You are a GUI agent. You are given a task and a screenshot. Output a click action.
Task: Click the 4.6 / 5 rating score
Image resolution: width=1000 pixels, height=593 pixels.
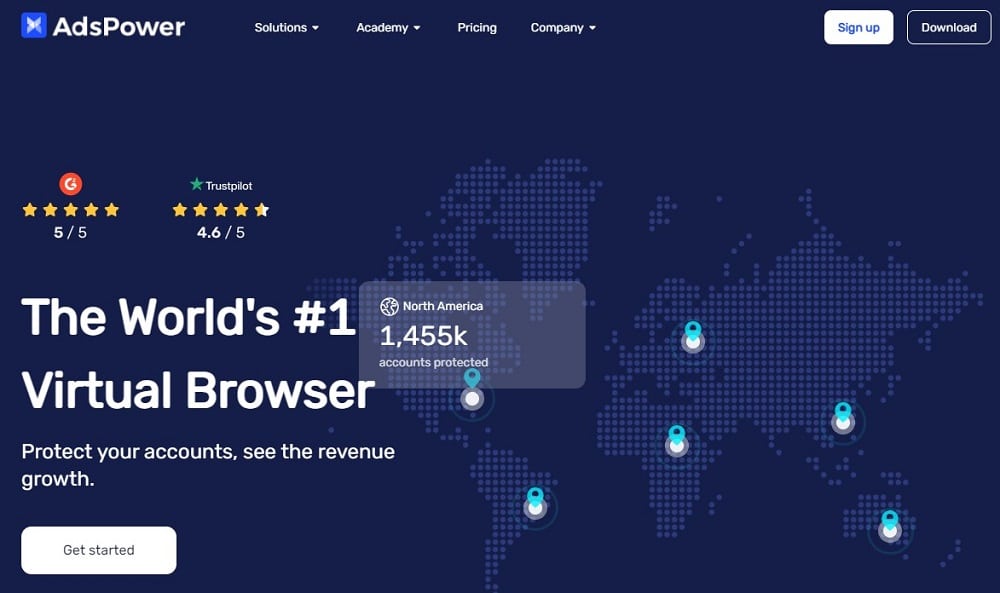[221, 233]
